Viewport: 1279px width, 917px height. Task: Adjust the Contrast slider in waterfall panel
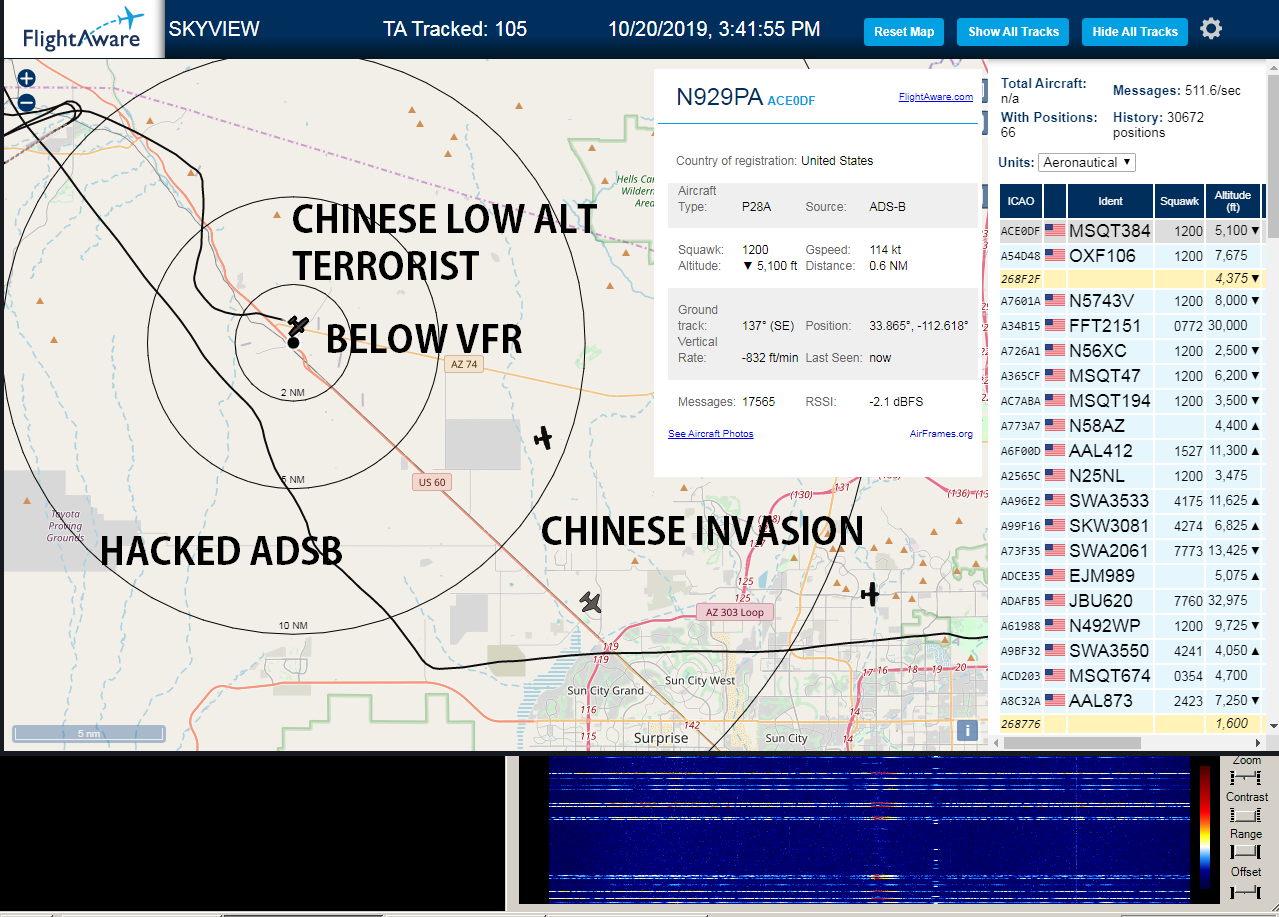1246,815
